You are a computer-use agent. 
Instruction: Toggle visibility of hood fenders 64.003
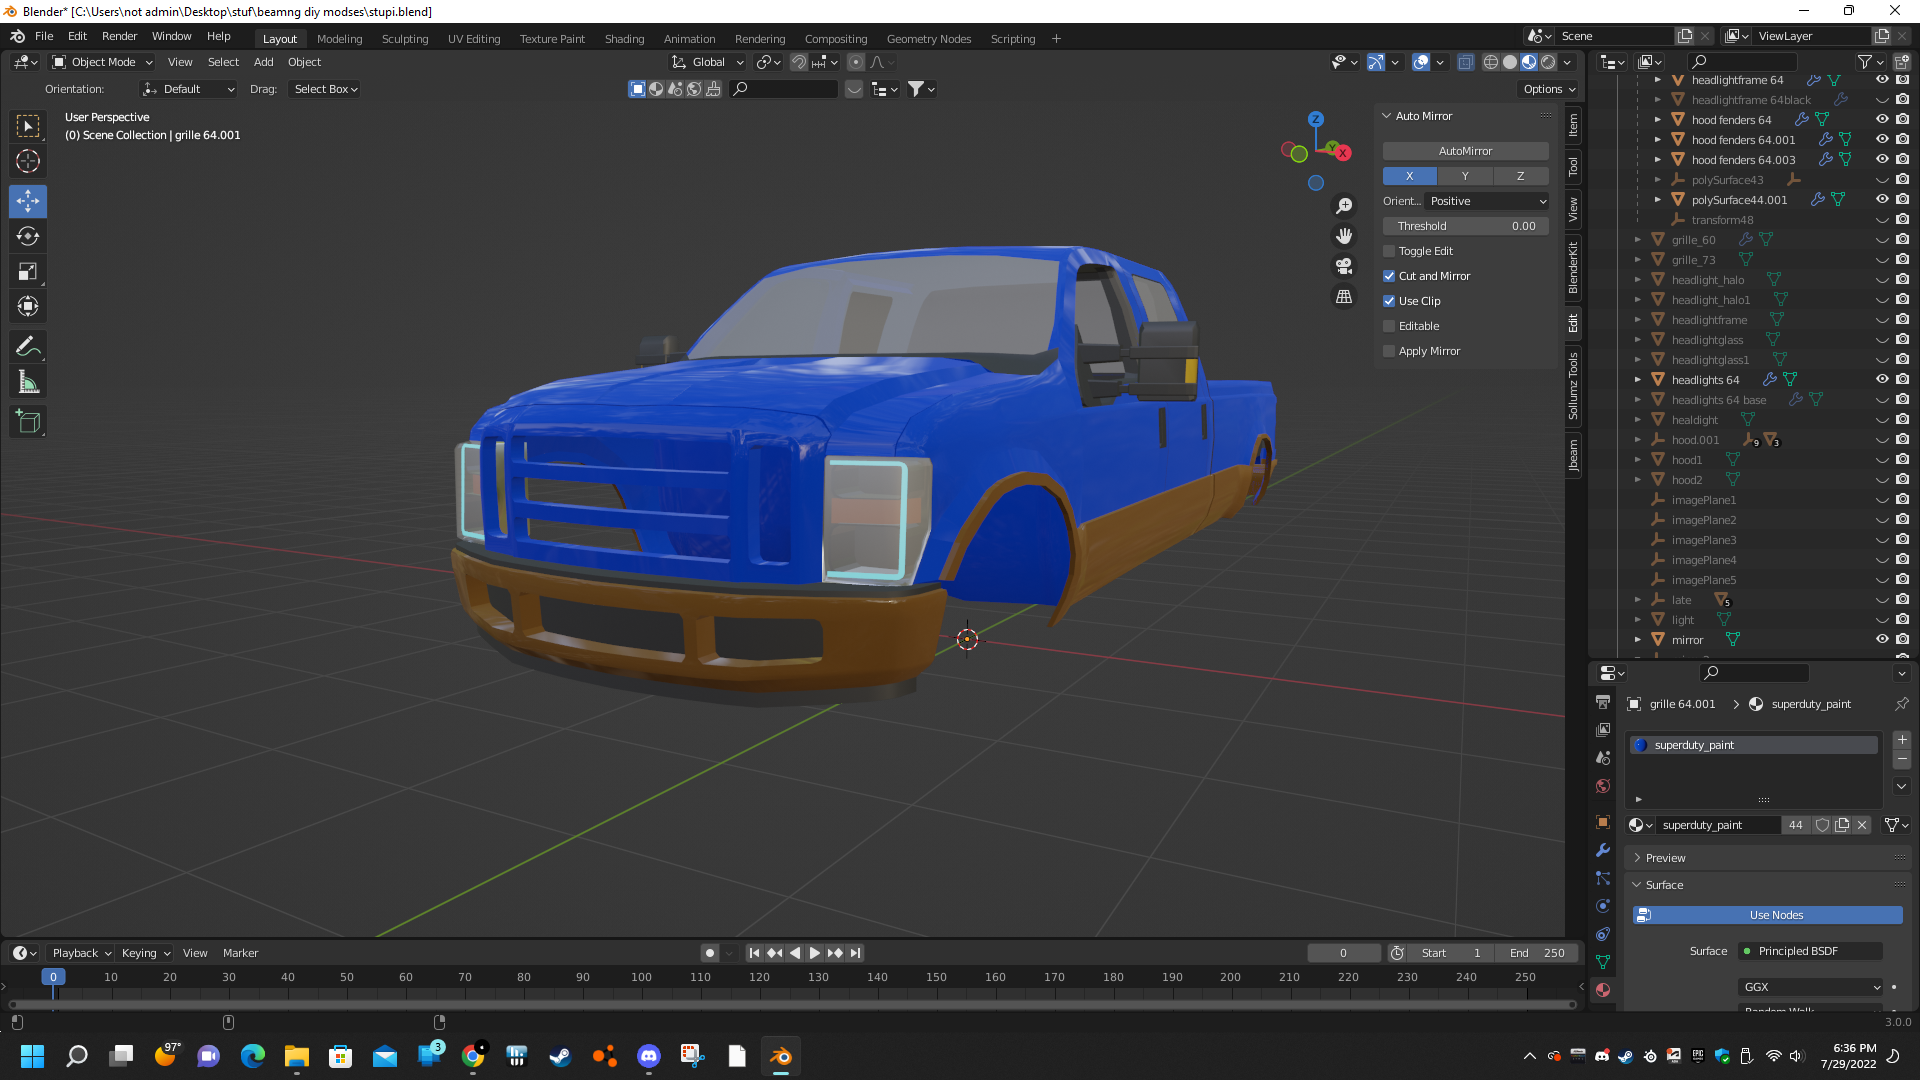1882,160
